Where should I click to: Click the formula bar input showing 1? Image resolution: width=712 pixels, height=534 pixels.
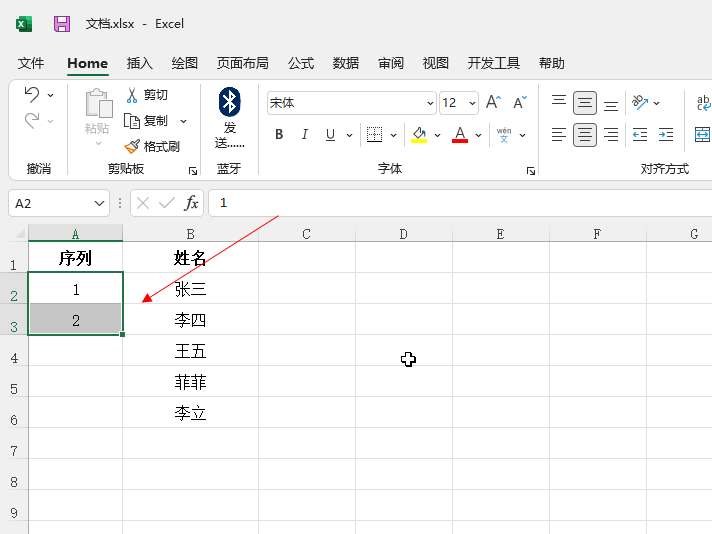click(x=460, y=203)
